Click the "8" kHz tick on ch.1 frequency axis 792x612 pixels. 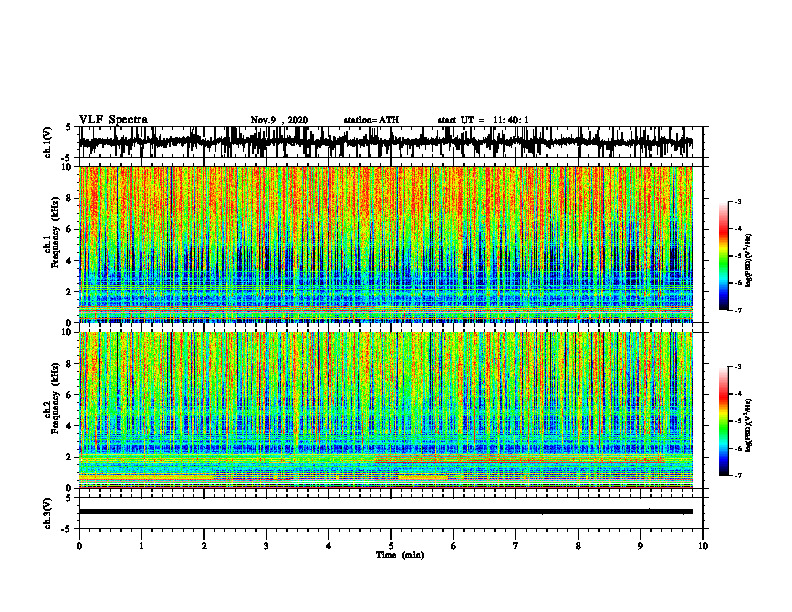pyautogui.click(x=71, y=198)
